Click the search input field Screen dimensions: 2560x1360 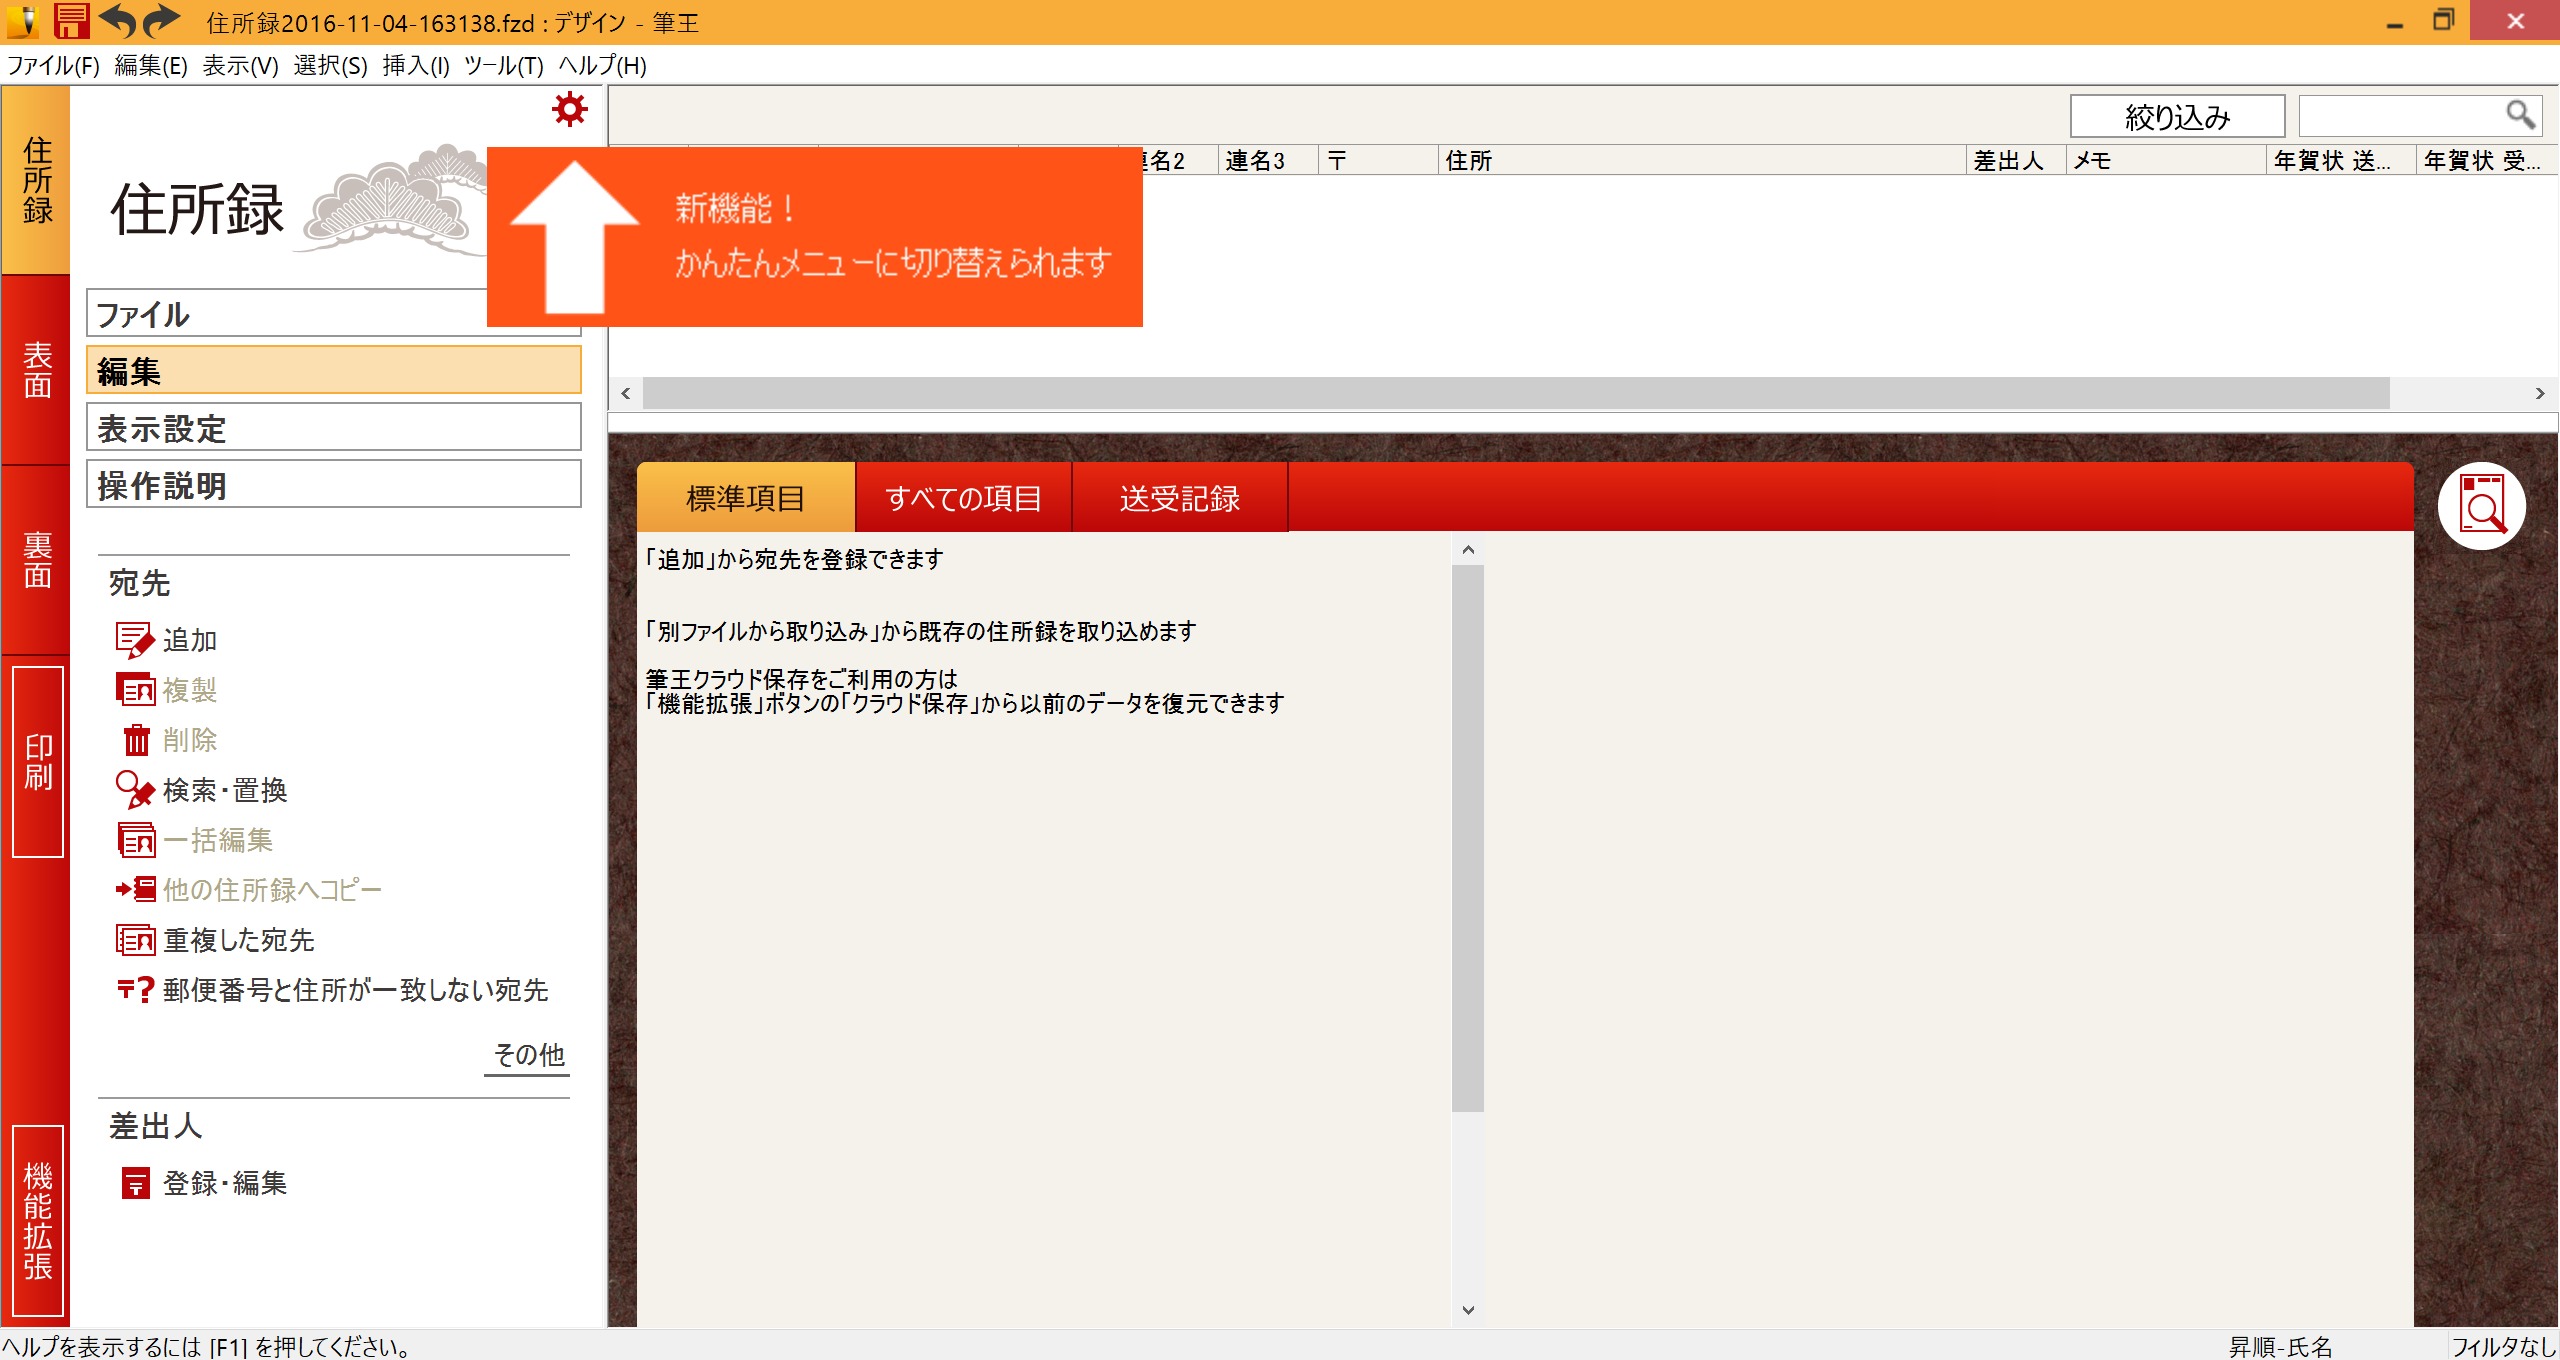2402,116
